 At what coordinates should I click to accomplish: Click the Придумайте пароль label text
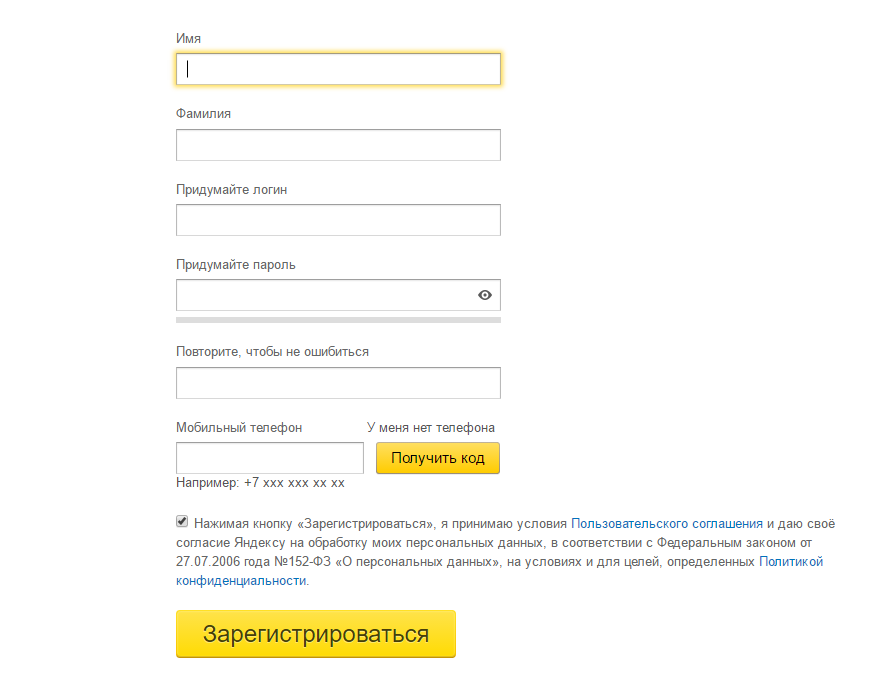235,265
